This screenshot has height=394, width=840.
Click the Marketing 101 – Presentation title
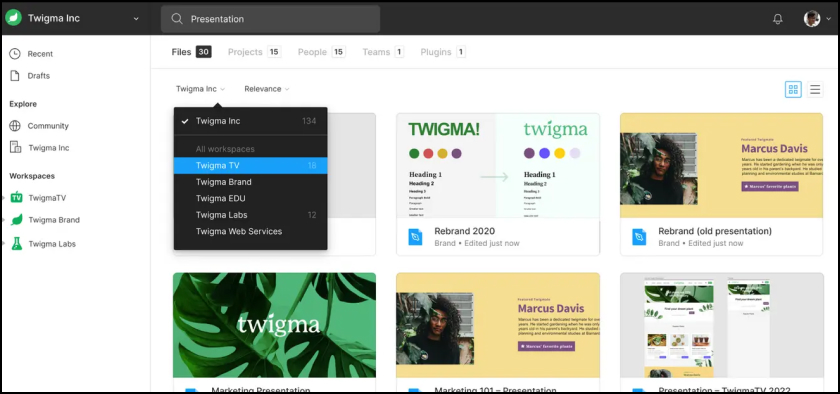[495, 390]
